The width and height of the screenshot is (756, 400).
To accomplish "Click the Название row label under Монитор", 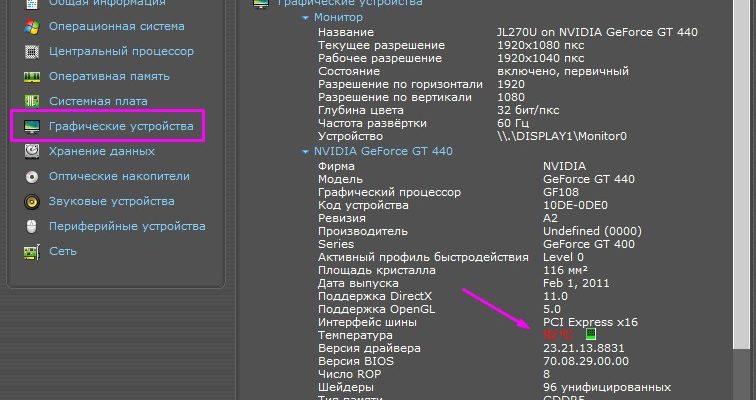I will coord(346,32).
